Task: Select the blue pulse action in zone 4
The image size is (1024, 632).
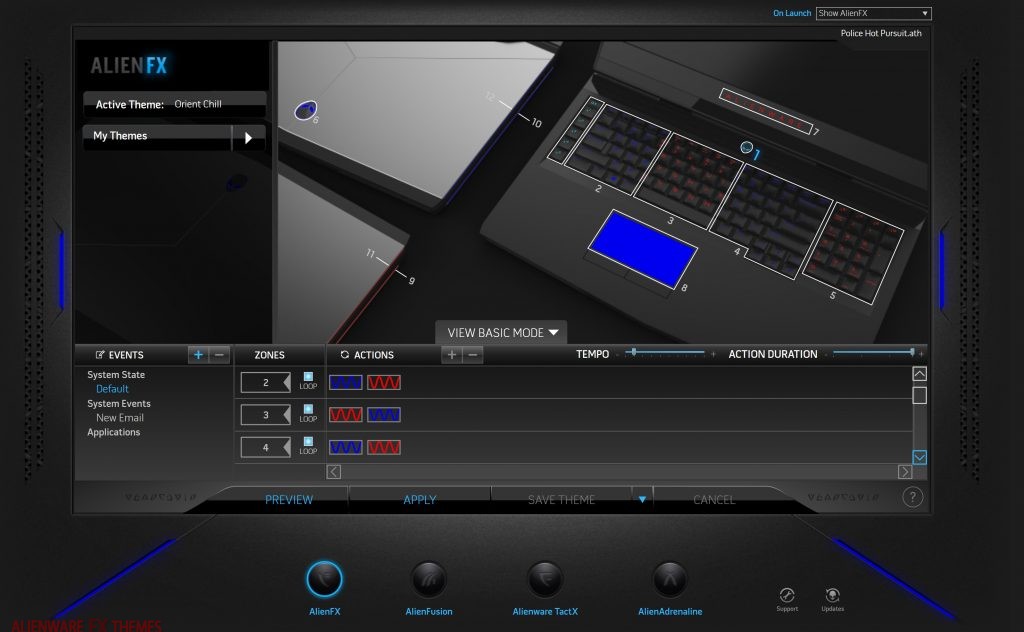Action: tap(345, 447)
